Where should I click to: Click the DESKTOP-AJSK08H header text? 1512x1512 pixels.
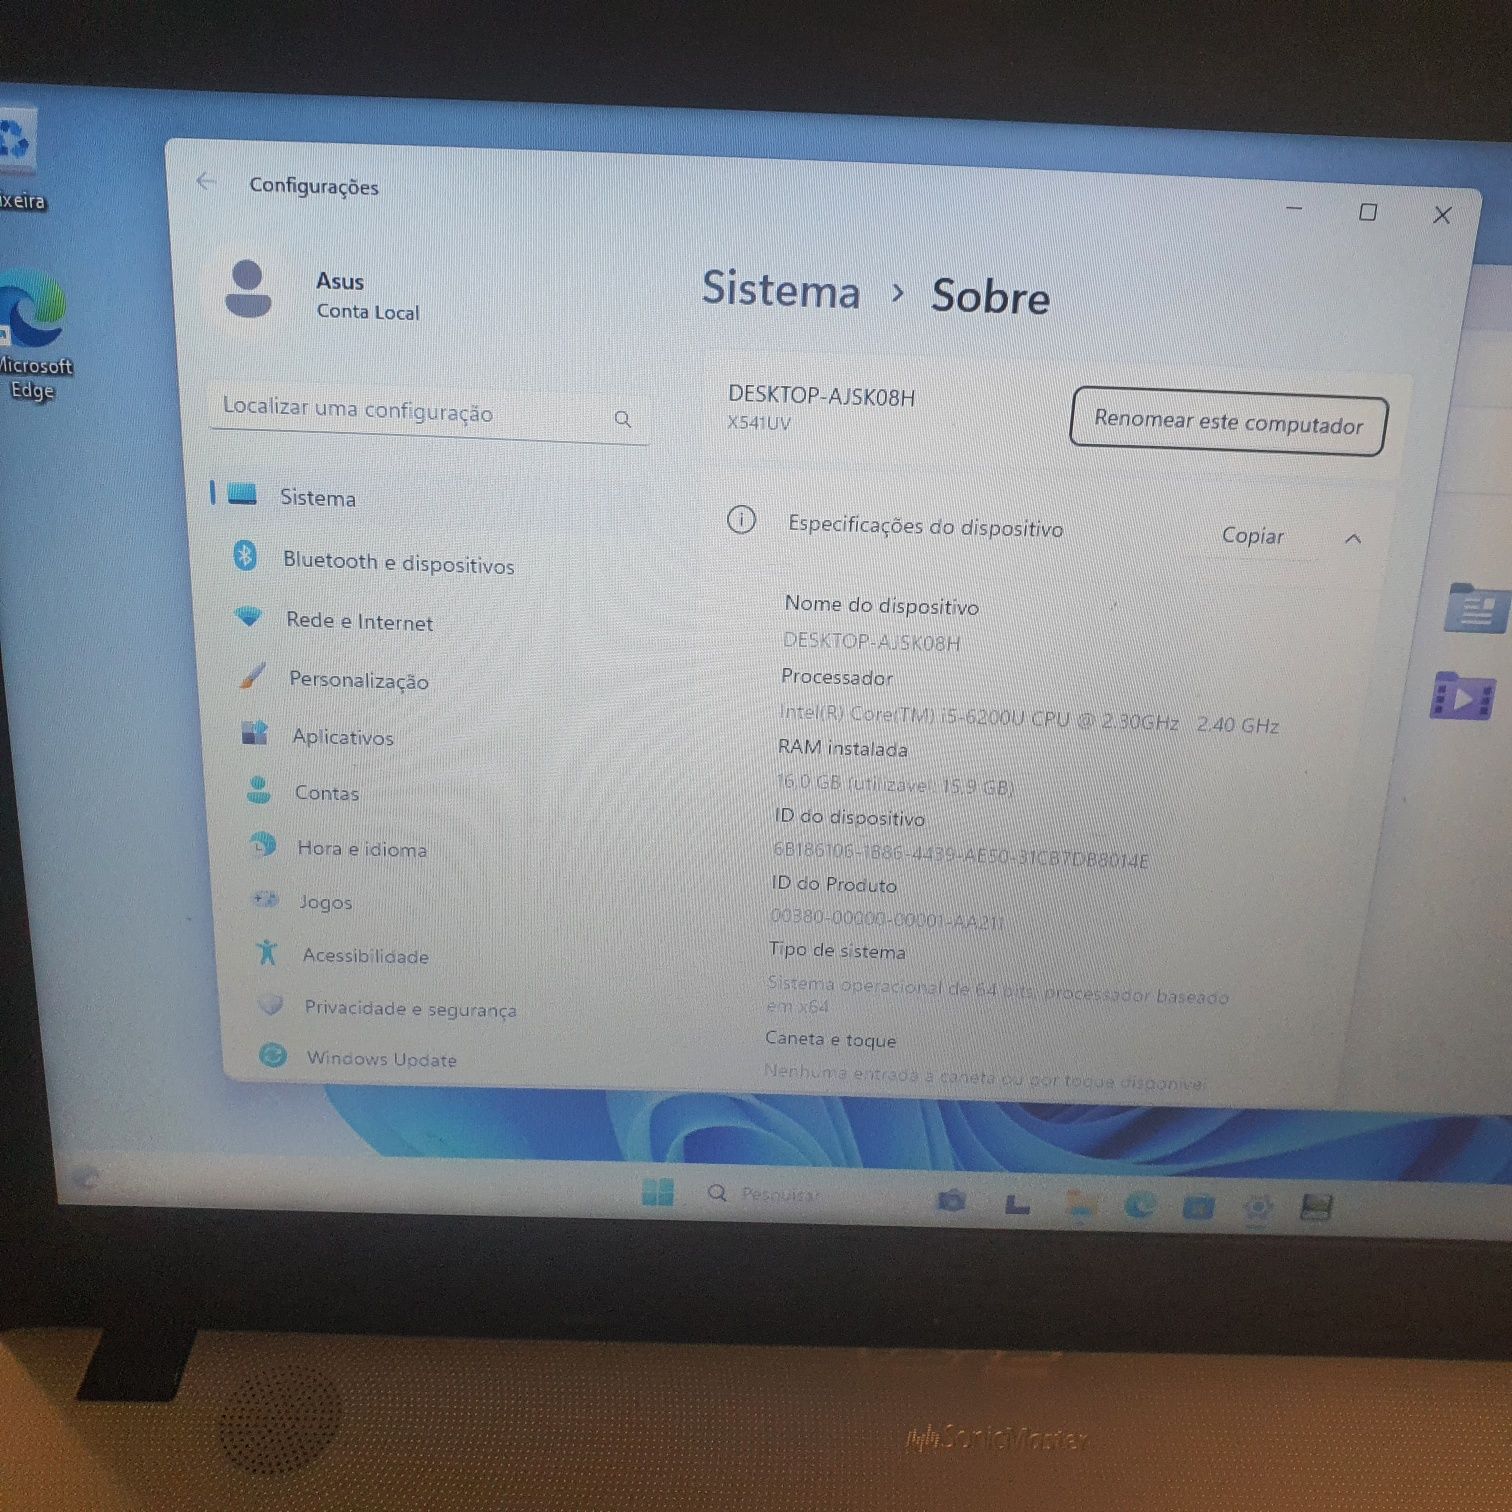(821, 396)
